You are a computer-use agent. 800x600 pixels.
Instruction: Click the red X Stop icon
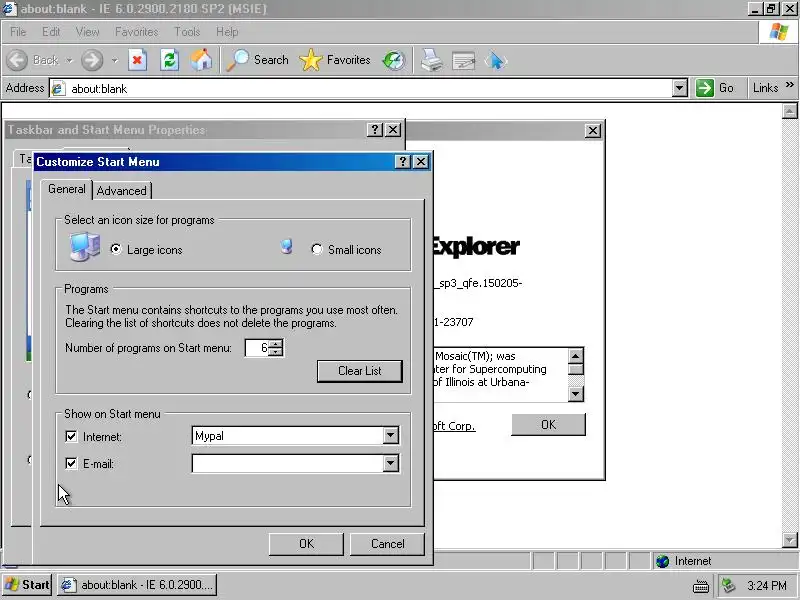point(137,60)
